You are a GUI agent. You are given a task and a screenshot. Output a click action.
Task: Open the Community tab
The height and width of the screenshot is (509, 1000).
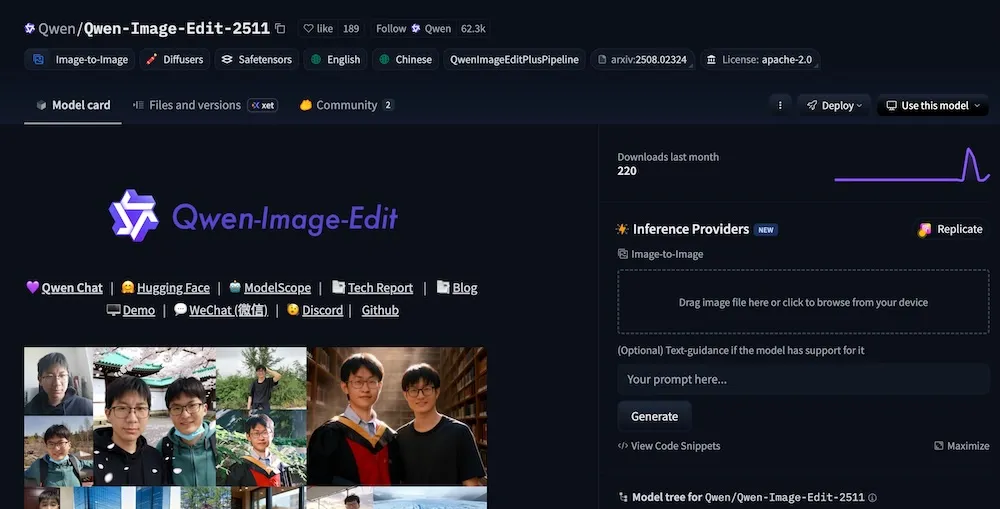(x=346, y=105)
